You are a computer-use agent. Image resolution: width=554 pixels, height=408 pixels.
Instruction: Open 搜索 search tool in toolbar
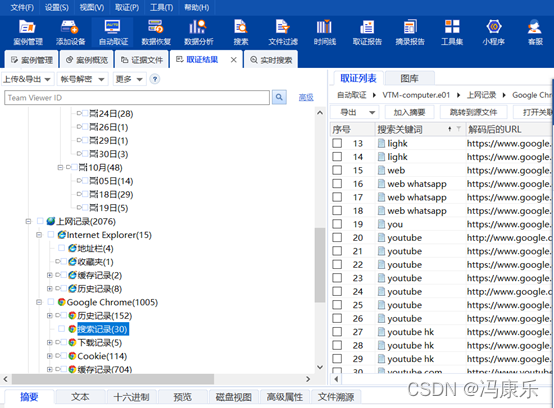(x=241, y=32)
